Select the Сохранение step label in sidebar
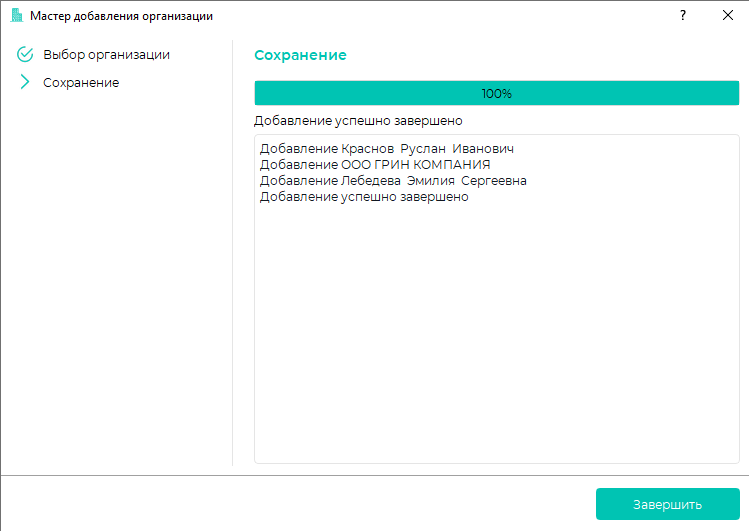Screen dimensions: 749x531 (81, 82)
